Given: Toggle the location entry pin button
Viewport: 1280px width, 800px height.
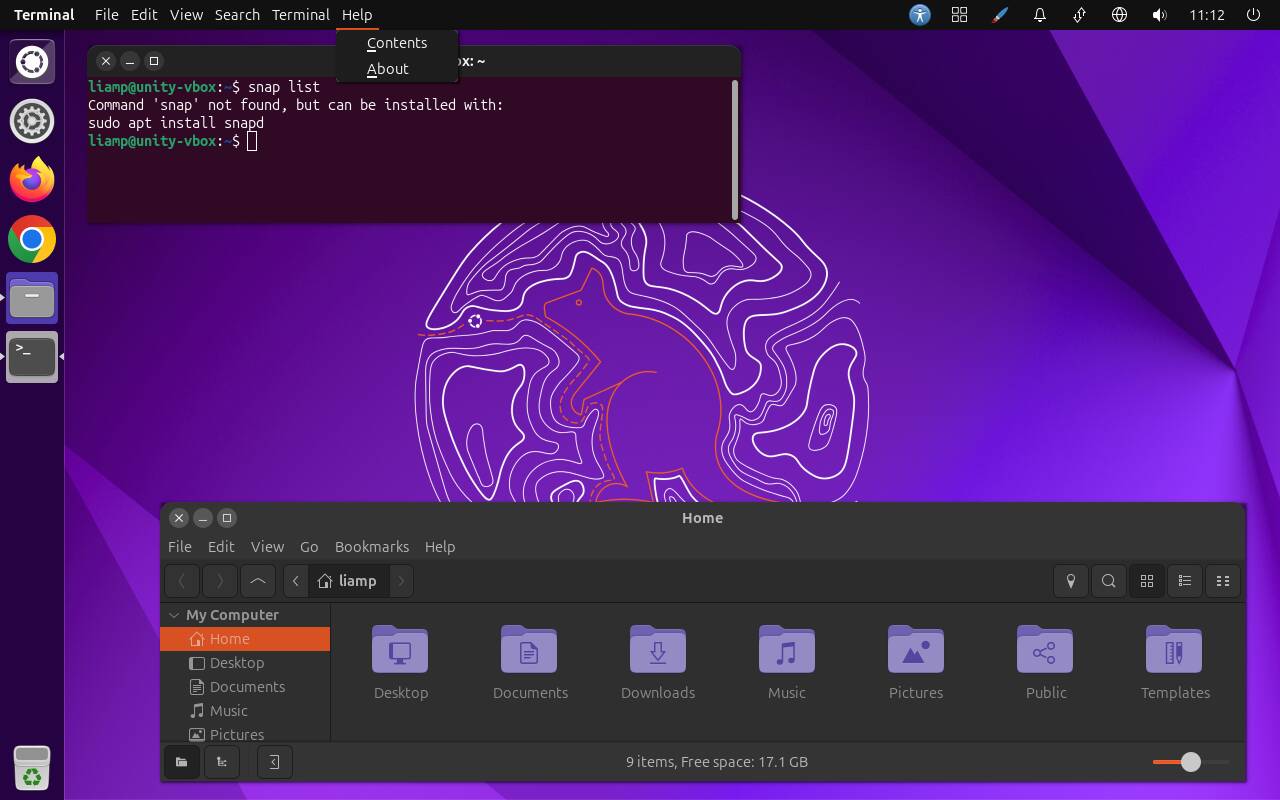Looking at the screenshot, I should click(1070, 581).
